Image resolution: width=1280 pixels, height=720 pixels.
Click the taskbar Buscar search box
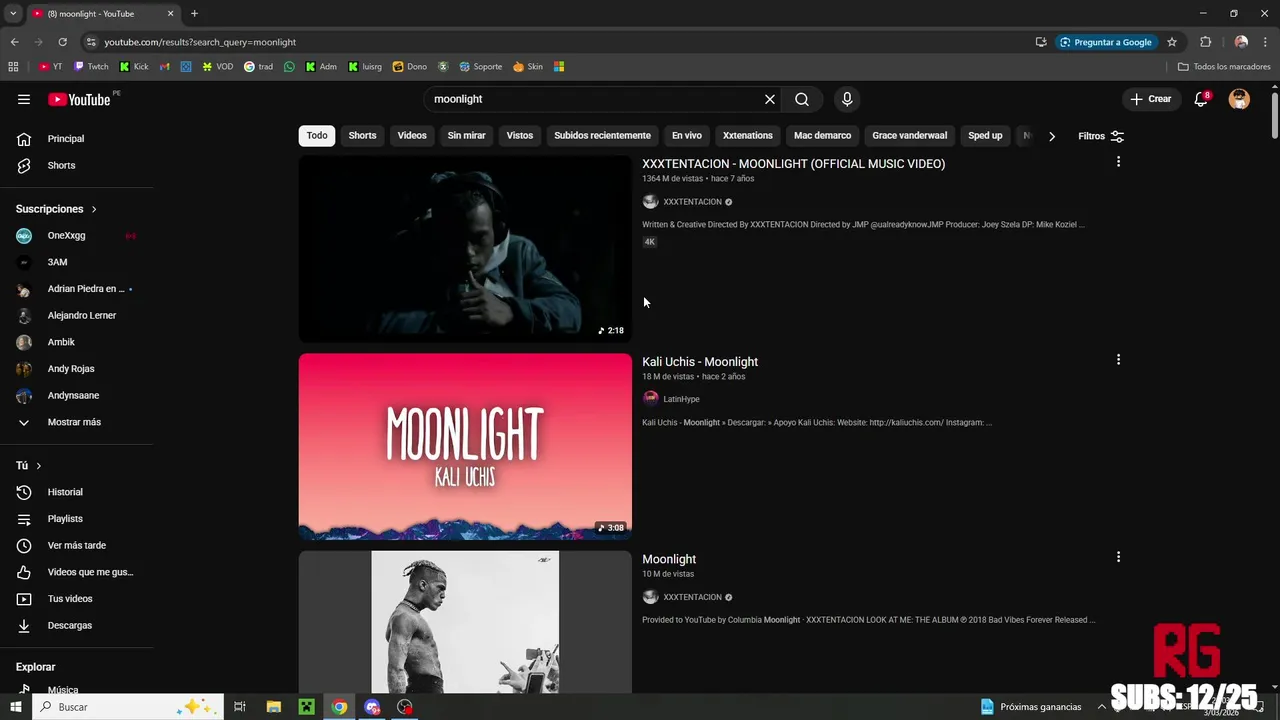(126, 707)
